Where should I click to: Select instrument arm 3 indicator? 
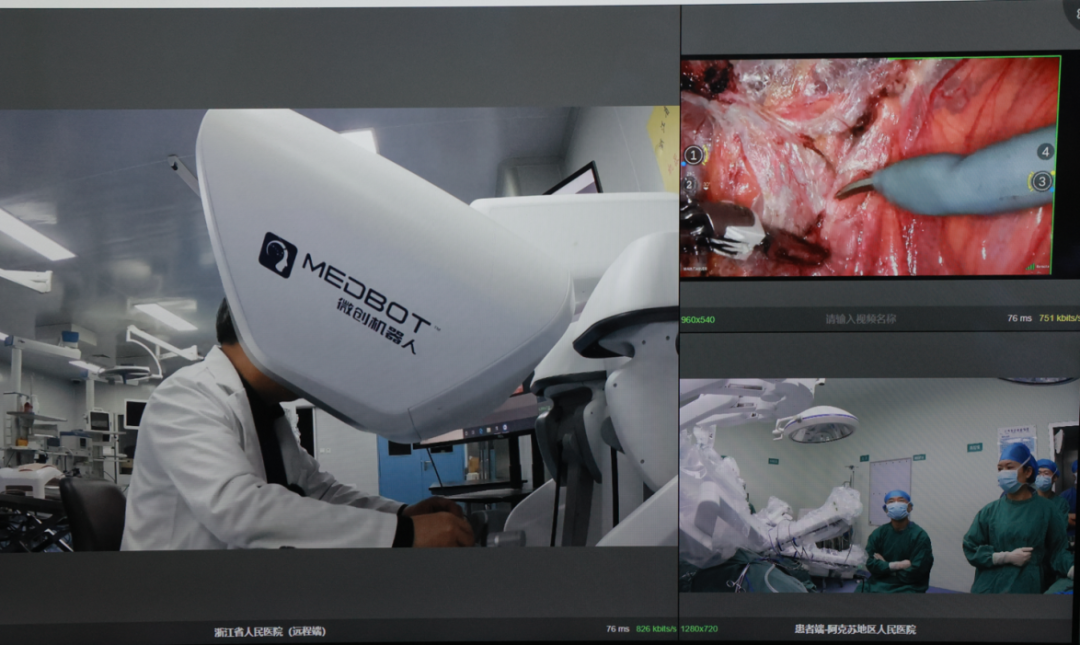(1041, 181)
